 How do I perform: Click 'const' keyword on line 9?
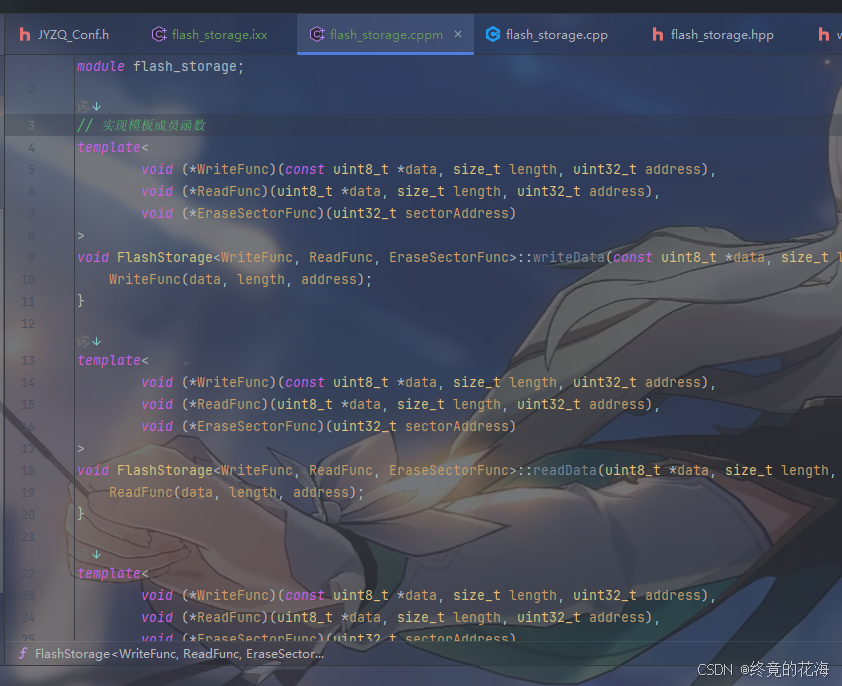[633, 257]
